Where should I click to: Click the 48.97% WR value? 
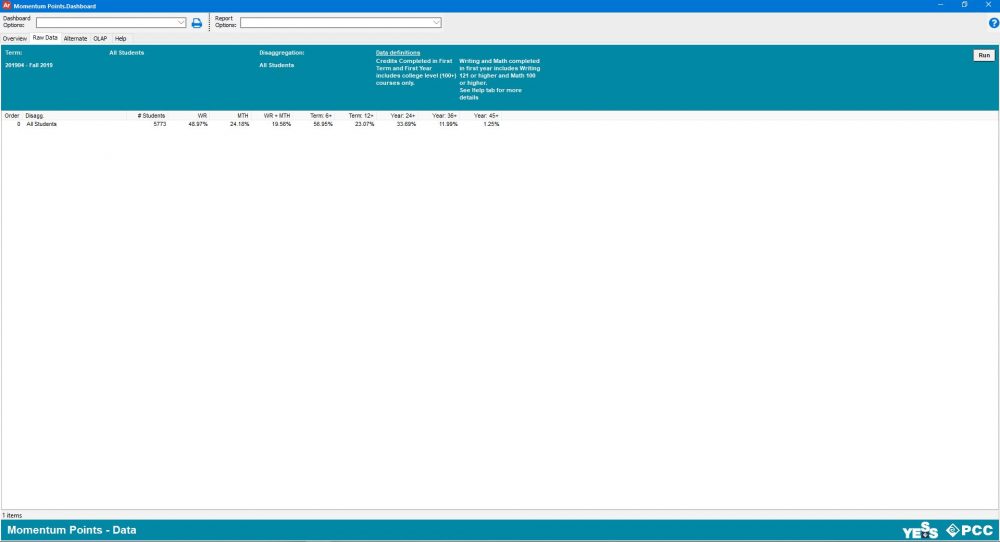click(x=198, y=124)
